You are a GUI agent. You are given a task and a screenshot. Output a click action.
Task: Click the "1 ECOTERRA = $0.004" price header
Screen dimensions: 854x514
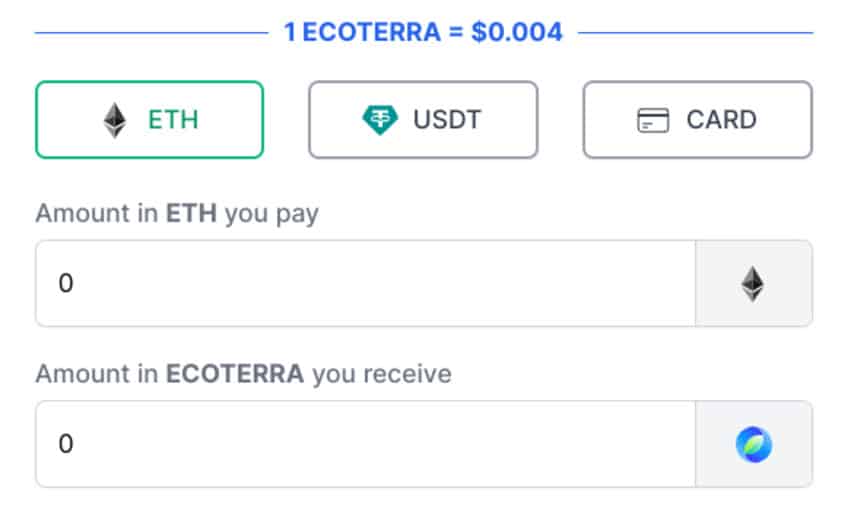pyautogui.click(x=423, y=33)
